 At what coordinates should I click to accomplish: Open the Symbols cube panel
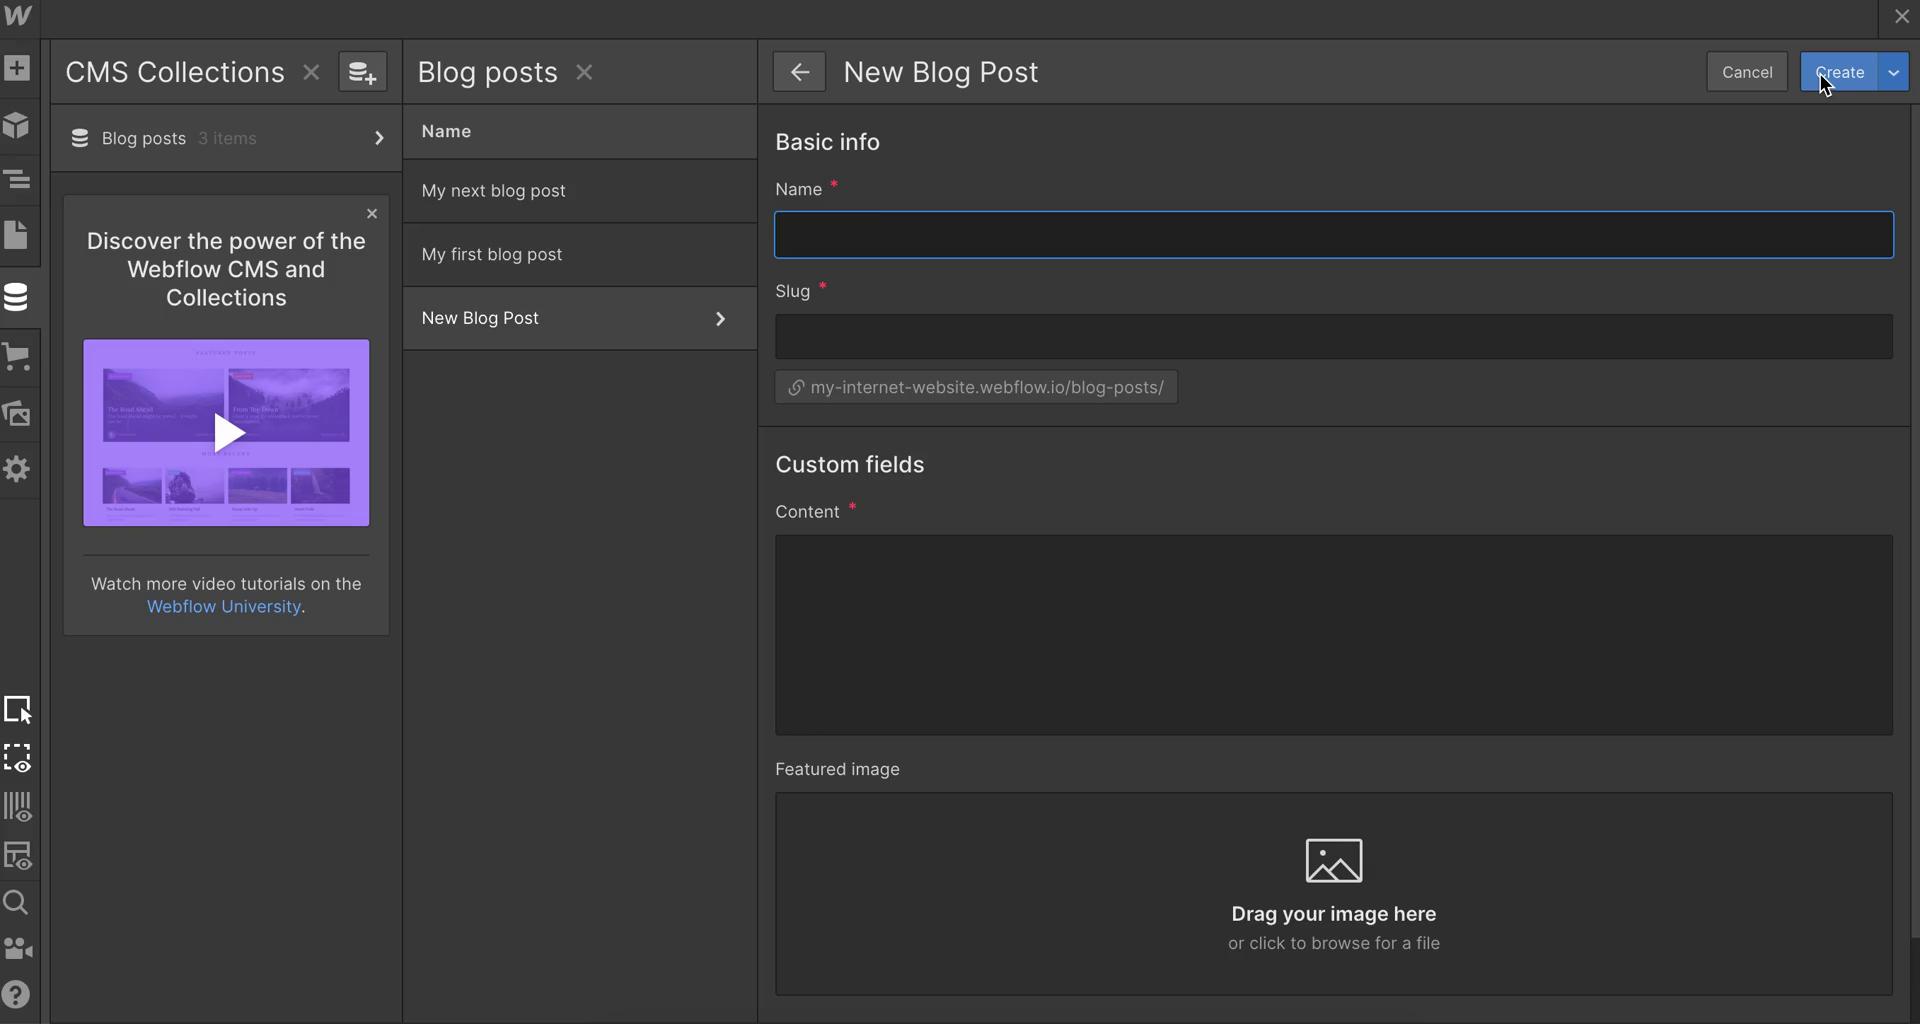pyautogui.click(x=17, y=125)
